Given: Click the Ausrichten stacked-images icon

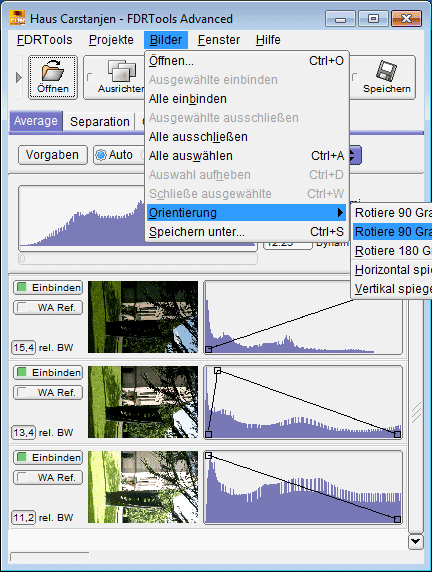Looking at the screenshot, I should (x=122, y=71).
